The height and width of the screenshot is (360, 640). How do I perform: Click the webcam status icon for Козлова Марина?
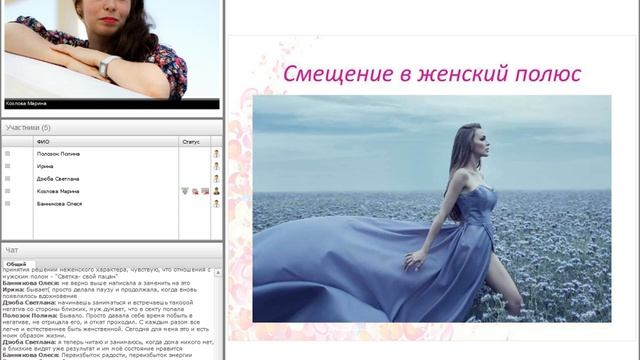tap(196, 191)
